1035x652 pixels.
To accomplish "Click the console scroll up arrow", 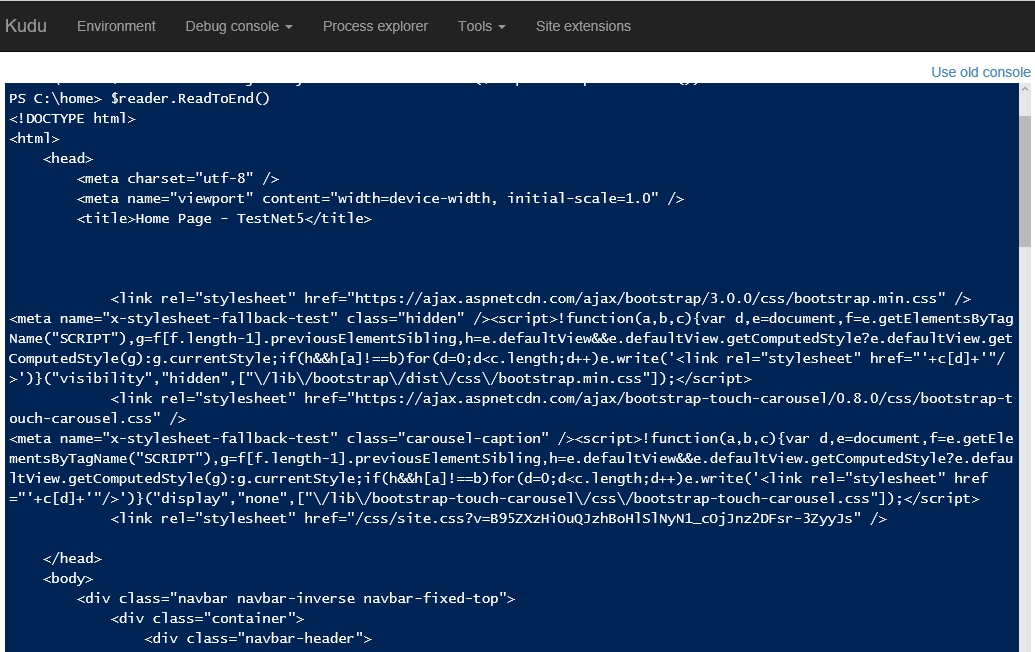I will tap(1024, 90).
